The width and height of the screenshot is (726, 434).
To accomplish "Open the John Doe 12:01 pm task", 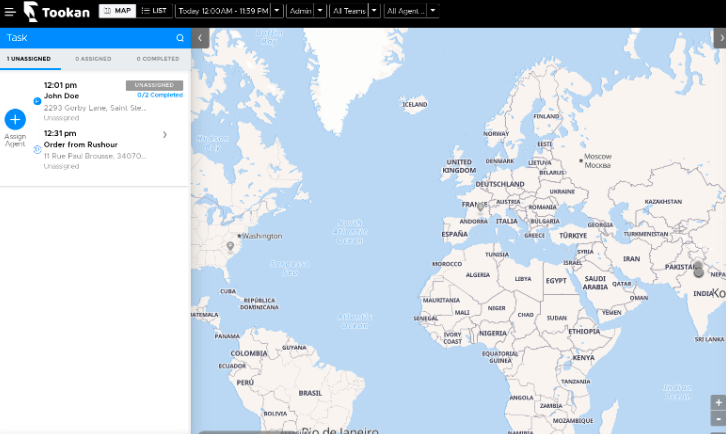I will pyautogui.click(x=95, y=96).
